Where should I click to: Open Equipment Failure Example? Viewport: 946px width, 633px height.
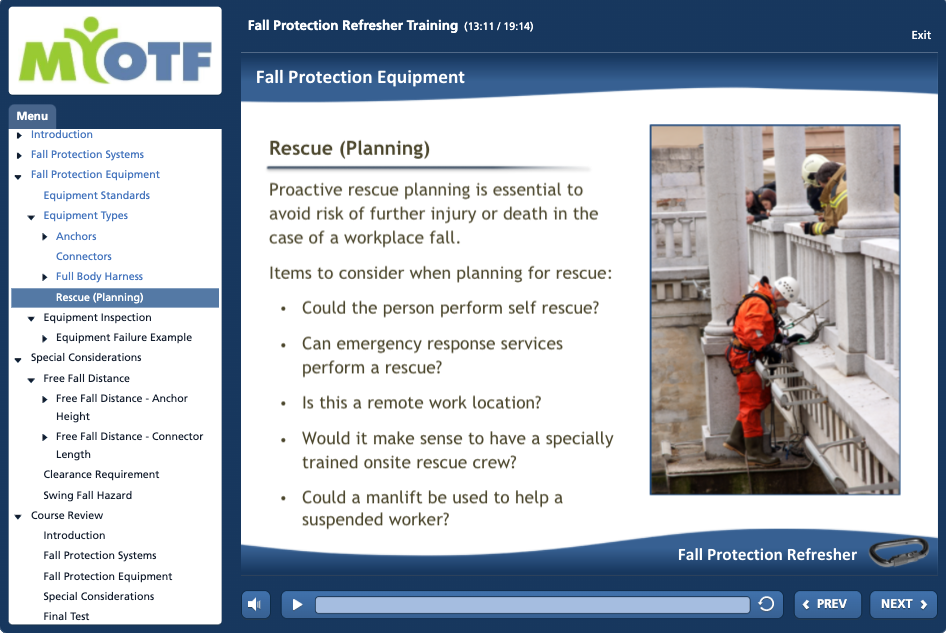pyautogui.click(x=124, y=337)
